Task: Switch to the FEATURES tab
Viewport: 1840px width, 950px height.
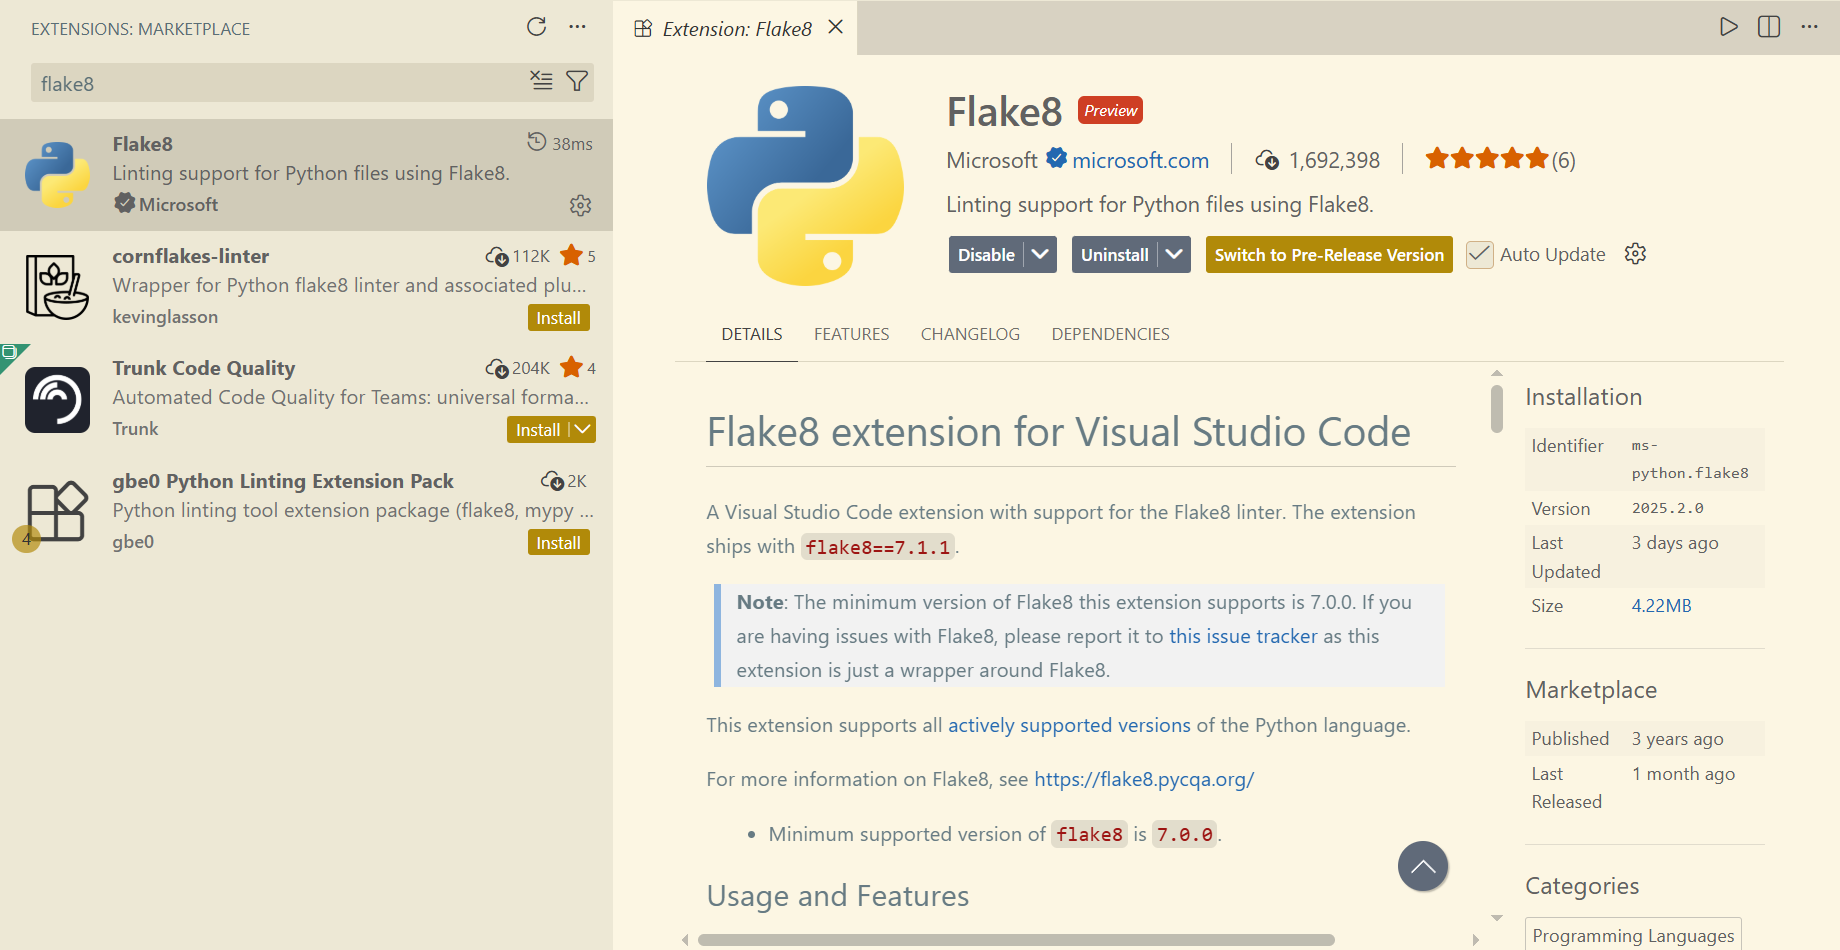Action: pos(851,334)
